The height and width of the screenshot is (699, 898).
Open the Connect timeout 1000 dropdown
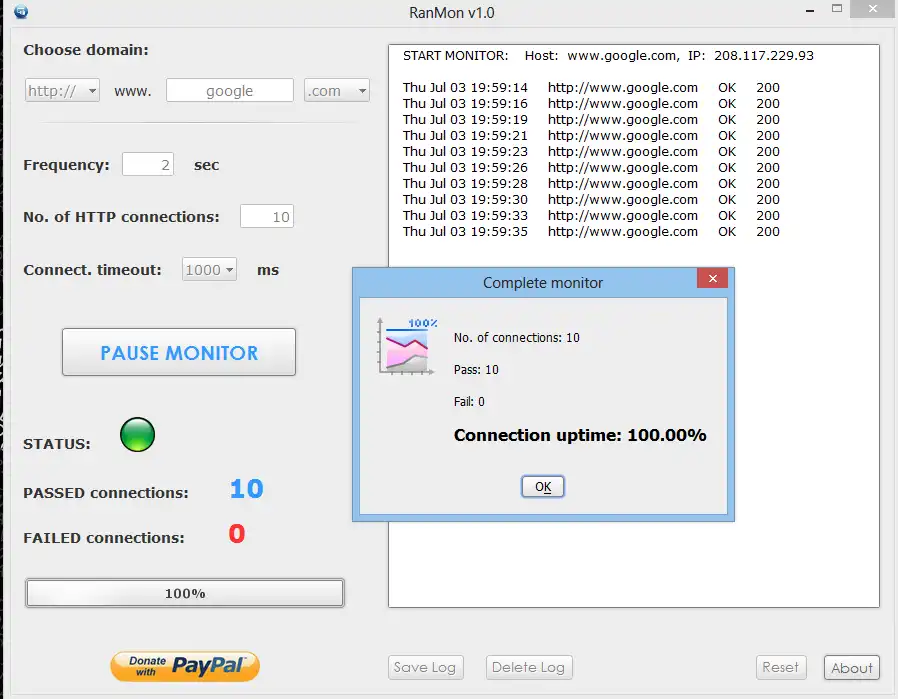pyautogui.click(x=210, y=270)
